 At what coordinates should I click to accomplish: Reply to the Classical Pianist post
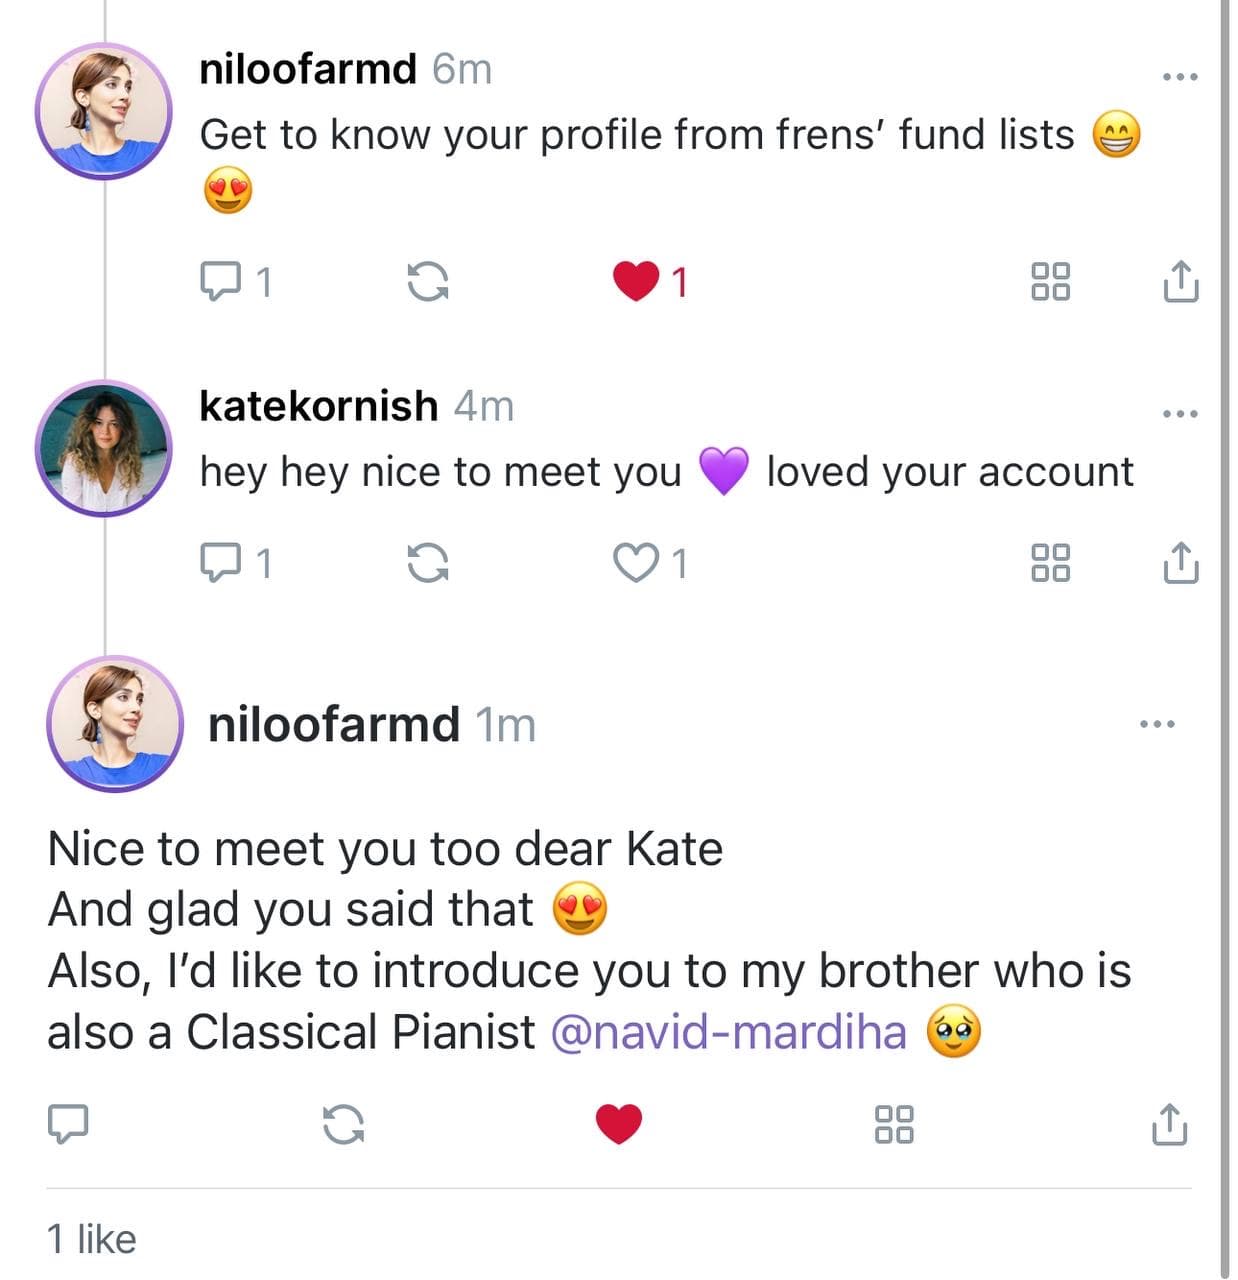click(x=68, y=1125)
